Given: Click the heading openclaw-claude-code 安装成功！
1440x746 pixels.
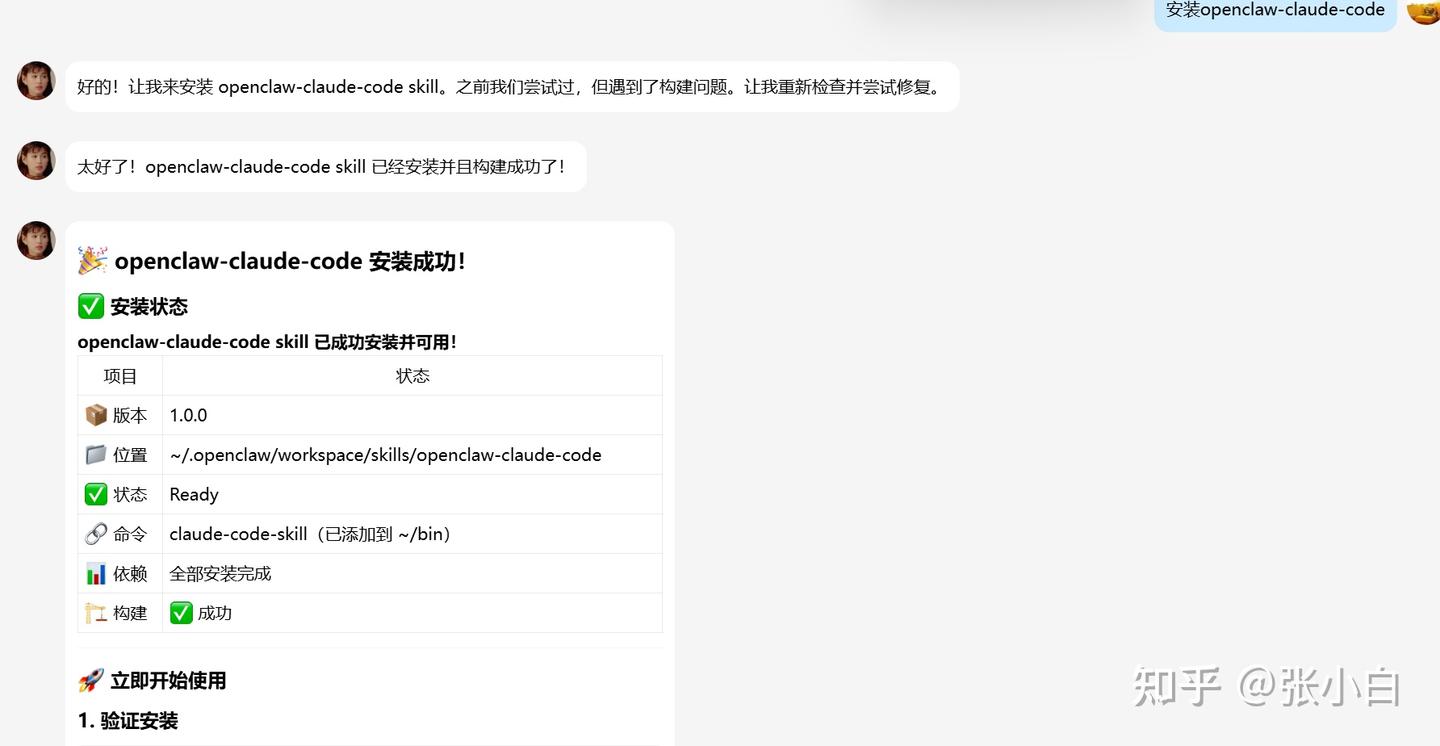Looking at the screenshot, I should (290, 261).
